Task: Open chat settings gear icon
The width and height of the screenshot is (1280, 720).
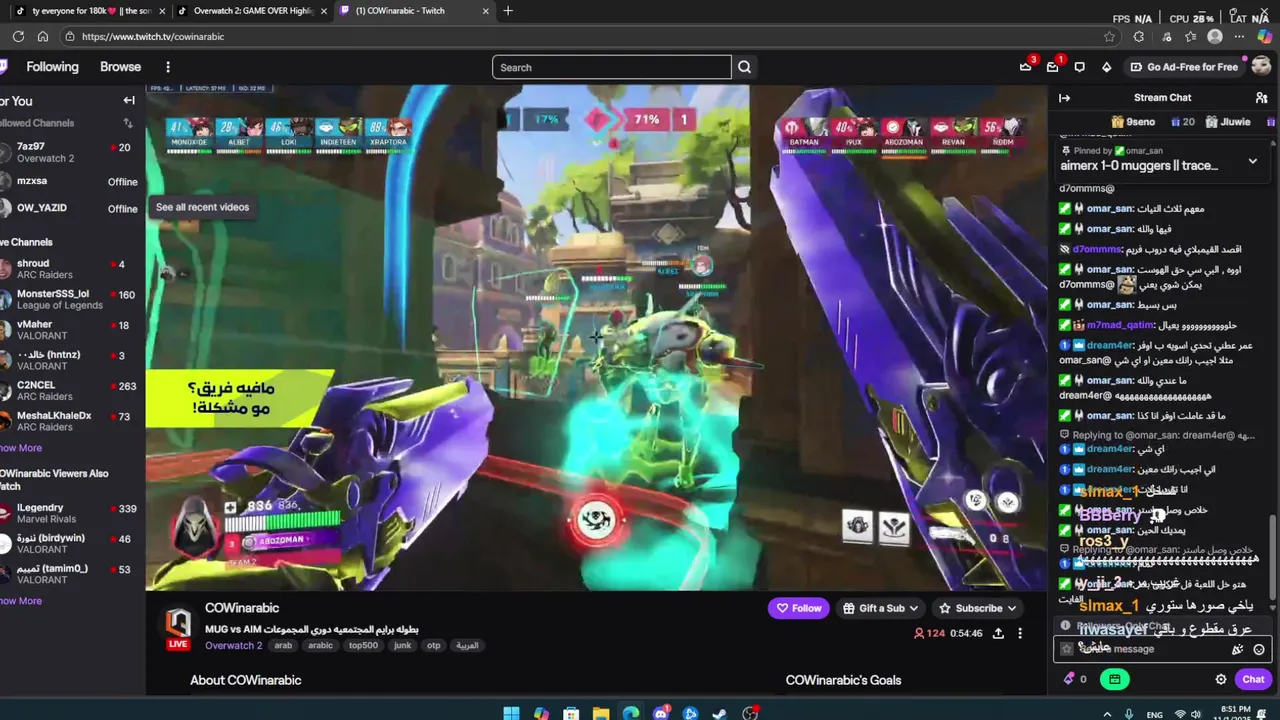Action: coord(1221,679)
